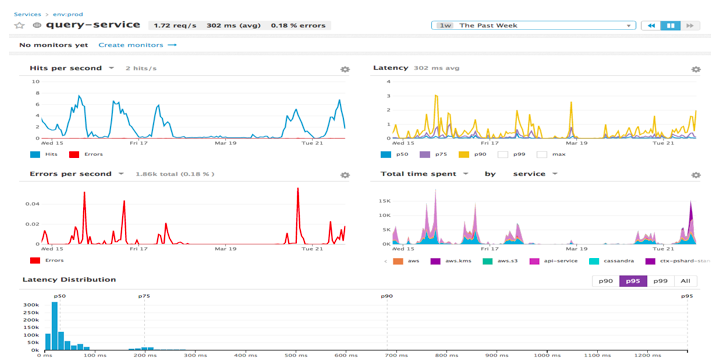
Task: Click the p95 marker in latency distribution
Action: 687,296
